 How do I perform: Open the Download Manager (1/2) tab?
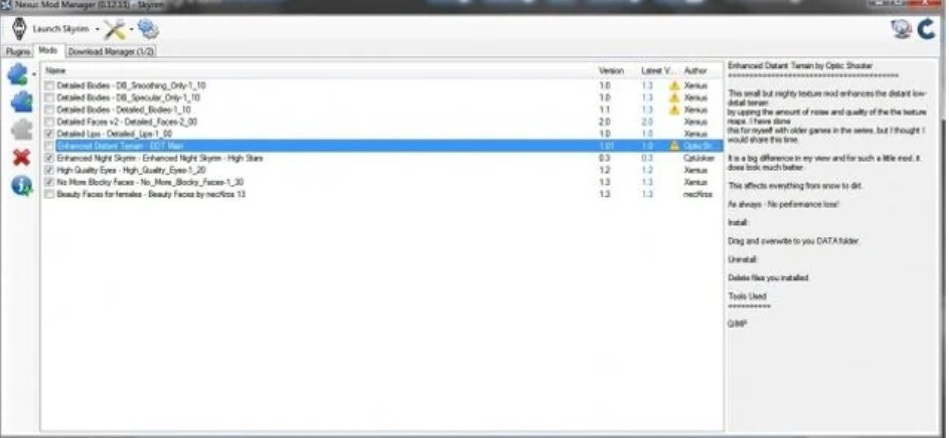click(x=111, y=52)
